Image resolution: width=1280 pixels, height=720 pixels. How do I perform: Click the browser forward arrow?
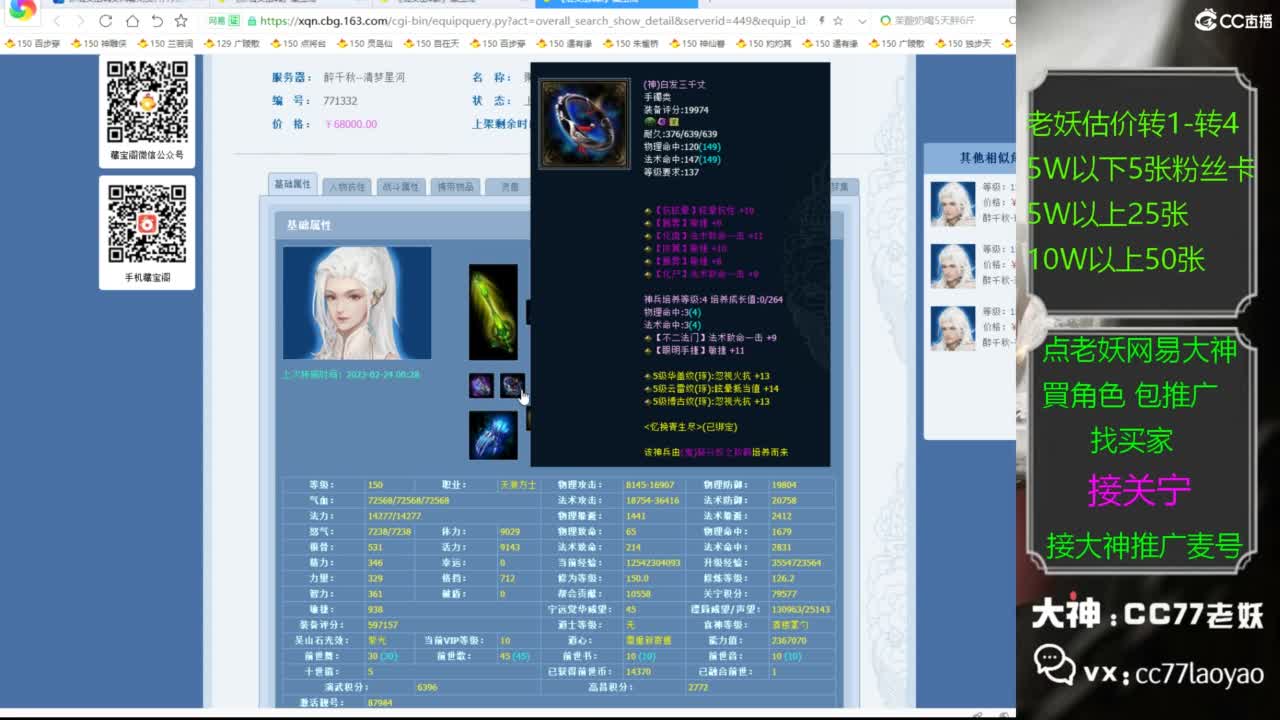[81, 21]
